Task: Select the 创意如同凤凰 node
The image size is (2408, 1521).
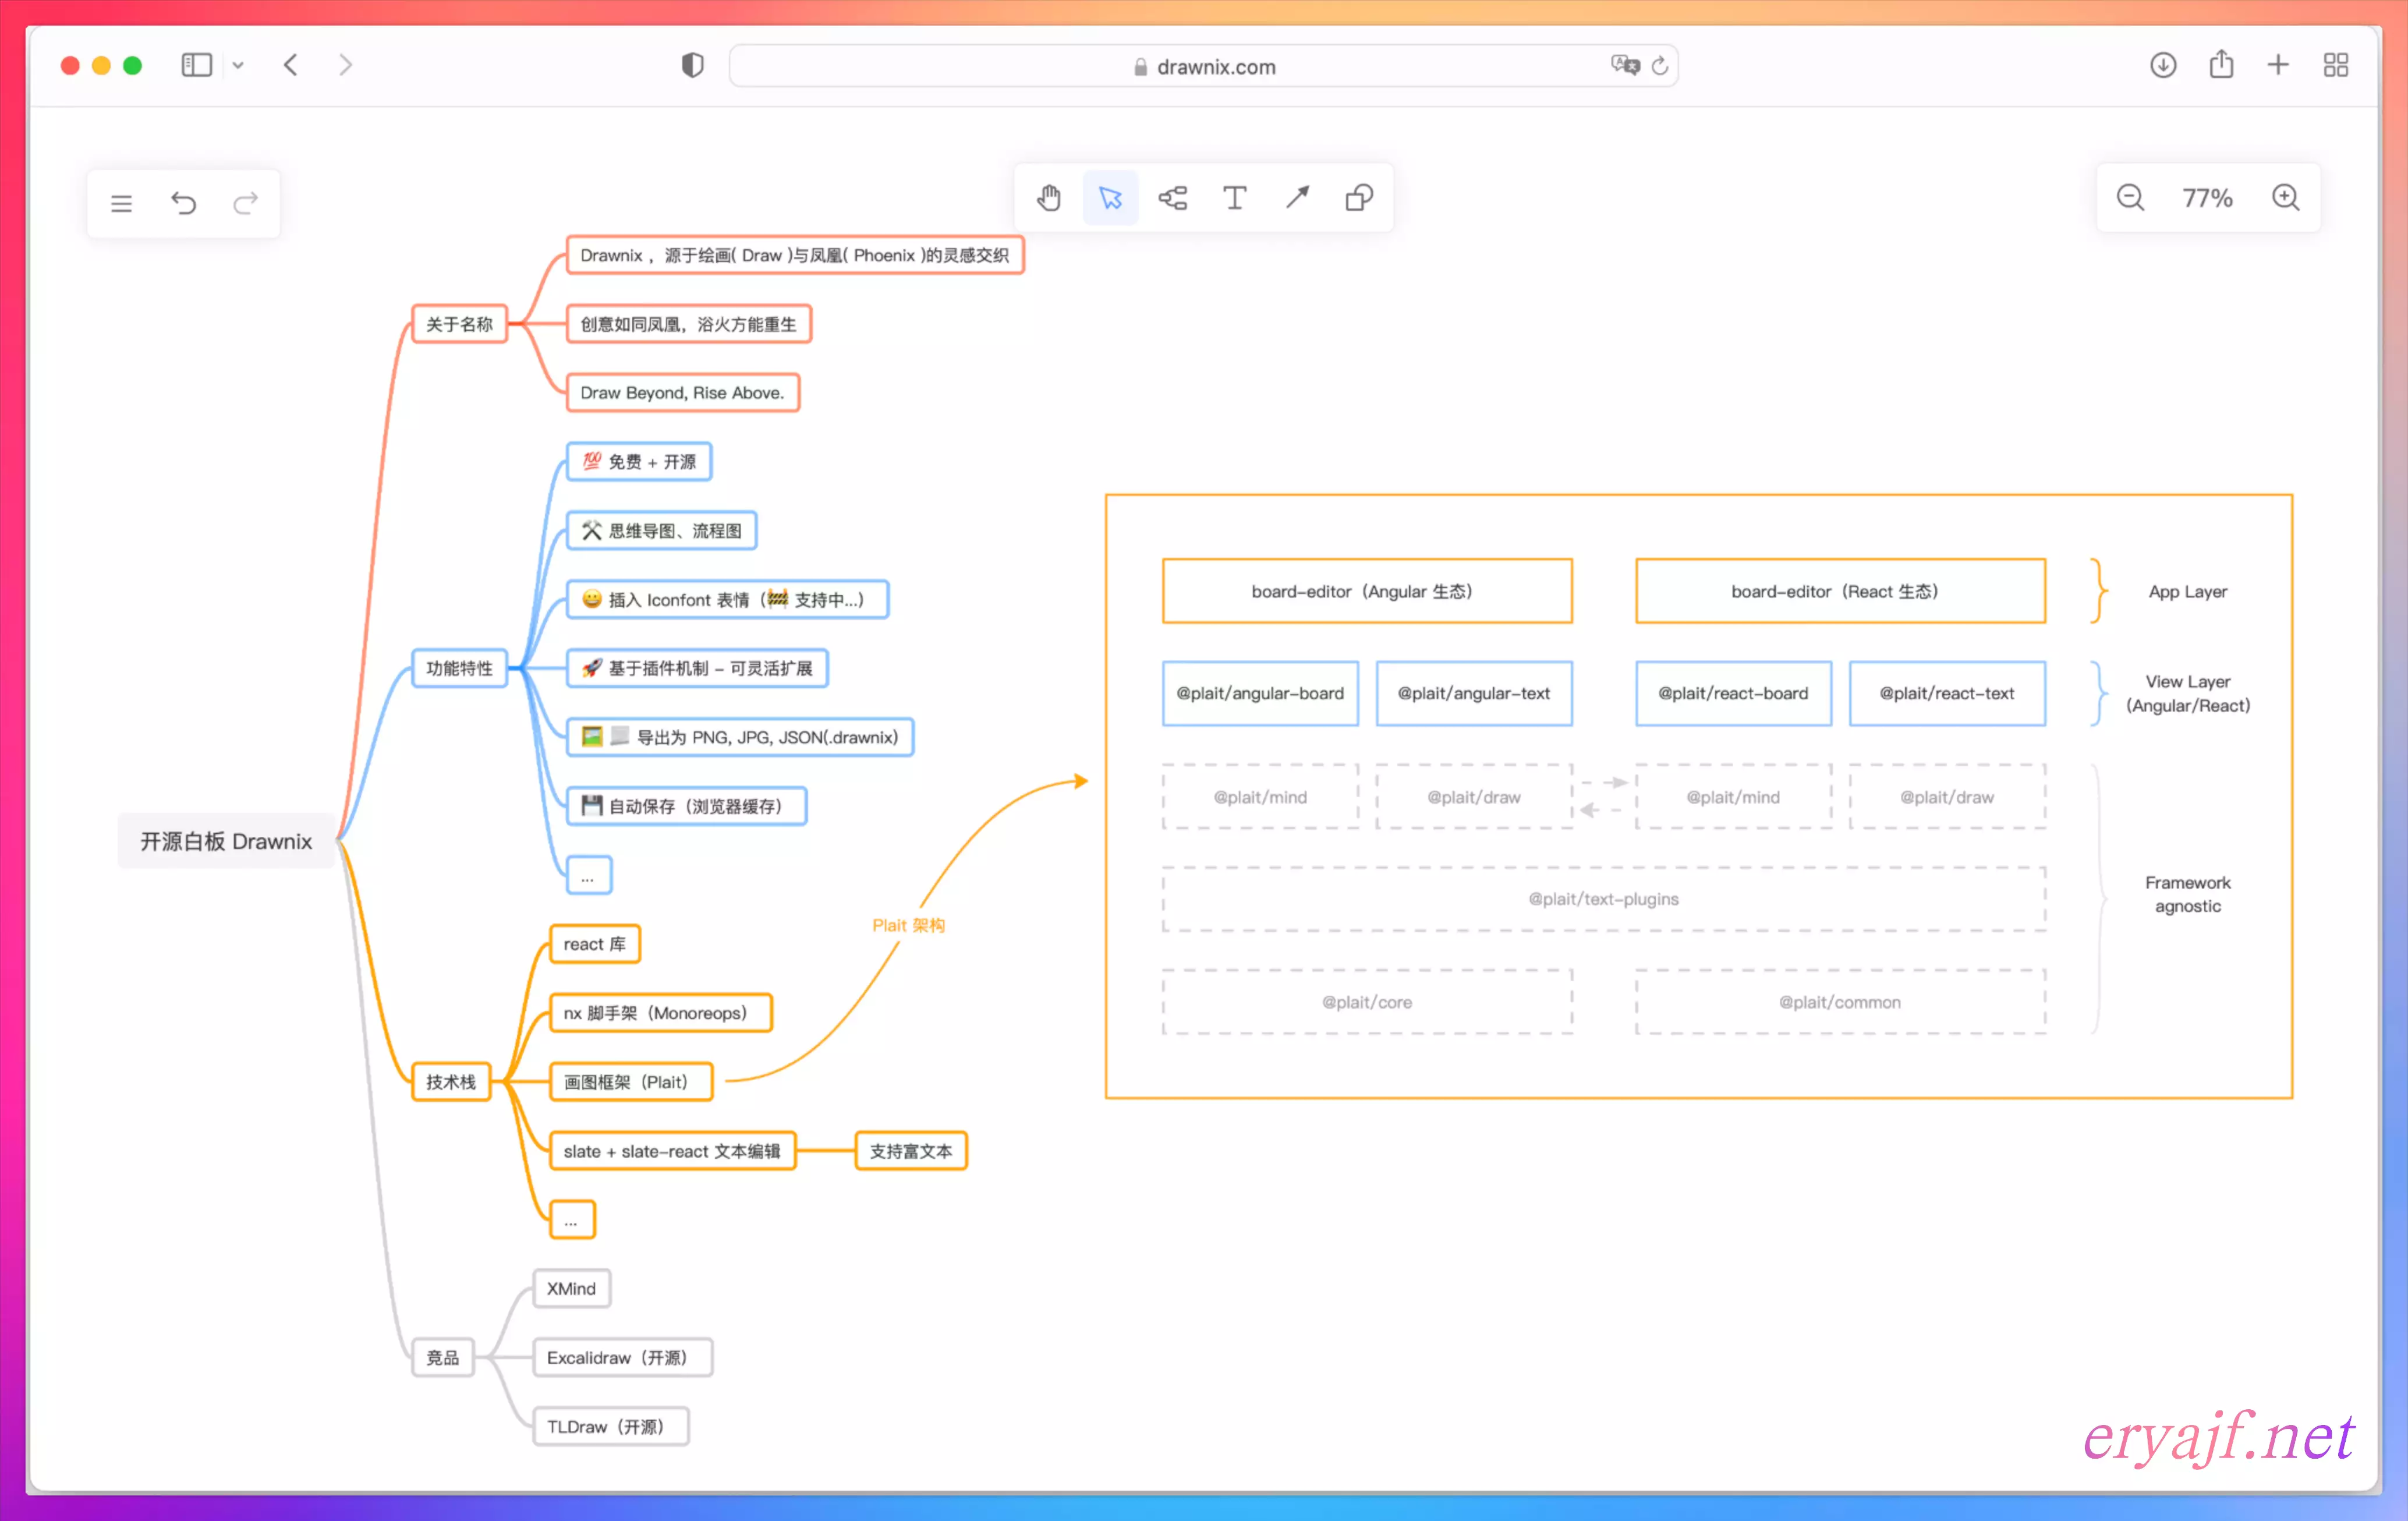Action: coord(689,324)
